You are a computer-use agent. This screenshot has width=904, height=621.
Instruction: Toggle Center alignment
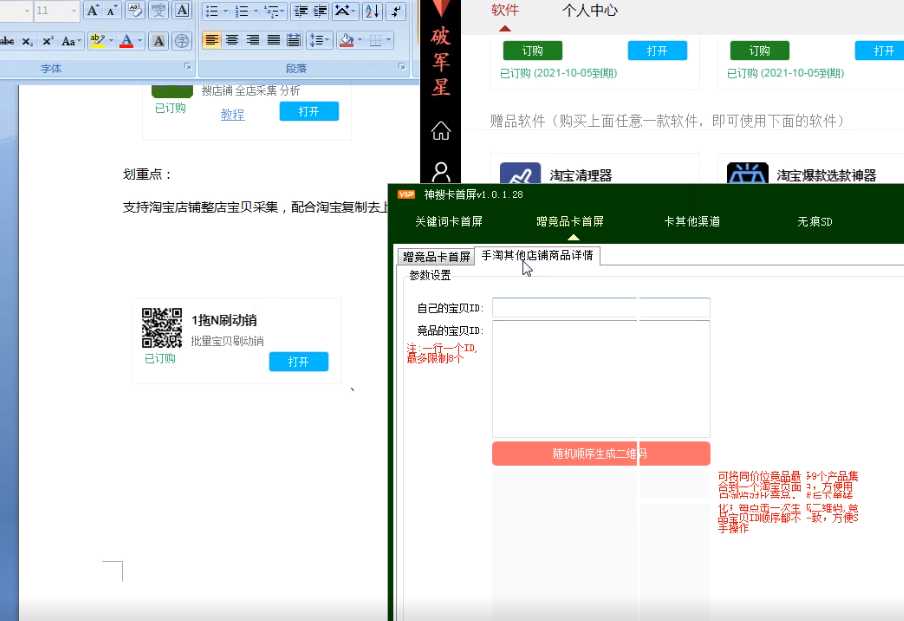coord(232,40)
